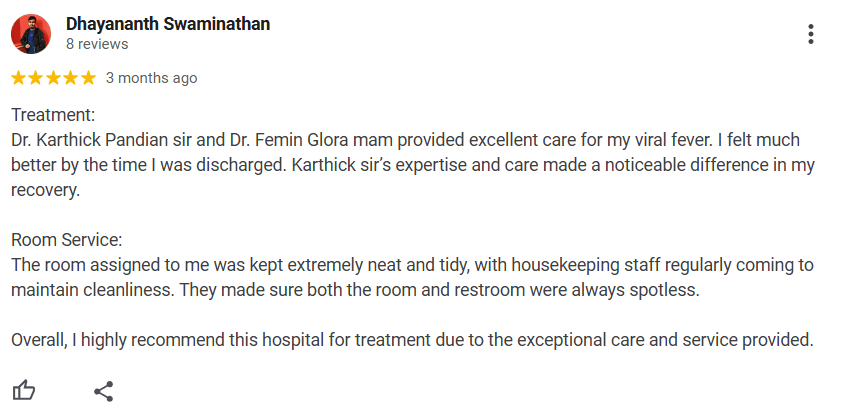
Task: Click the word "spotless" in the review
Action: (x=664, y=290)
